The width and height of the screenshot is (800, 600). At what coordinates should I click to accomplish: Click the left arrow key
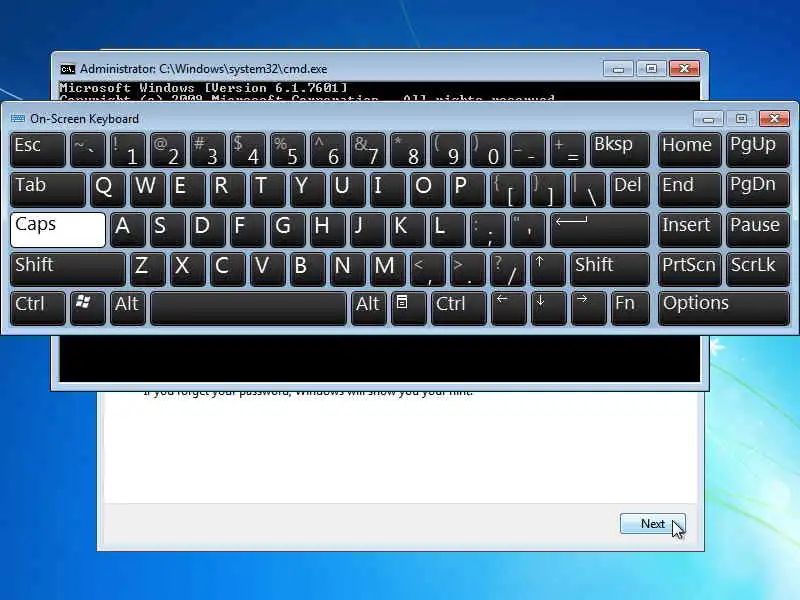click(x=508, y=308)
